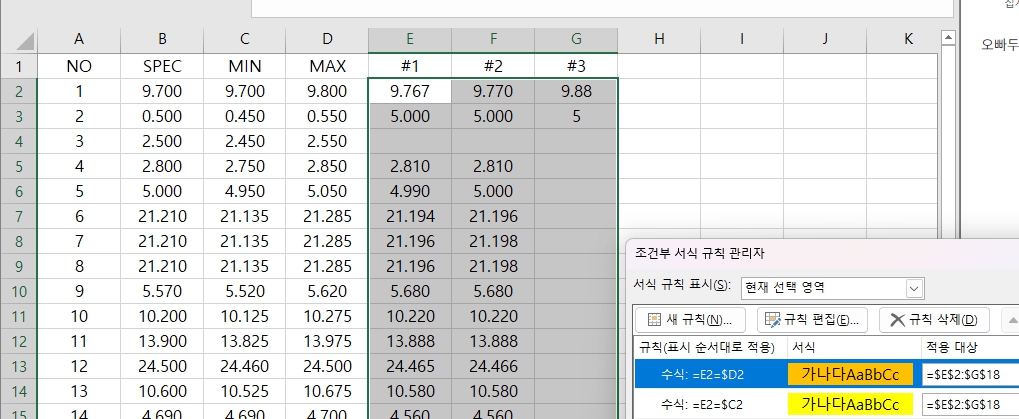Select row 10 header
This screenshot has height=419, width=1019.
[x=19, y=292]
